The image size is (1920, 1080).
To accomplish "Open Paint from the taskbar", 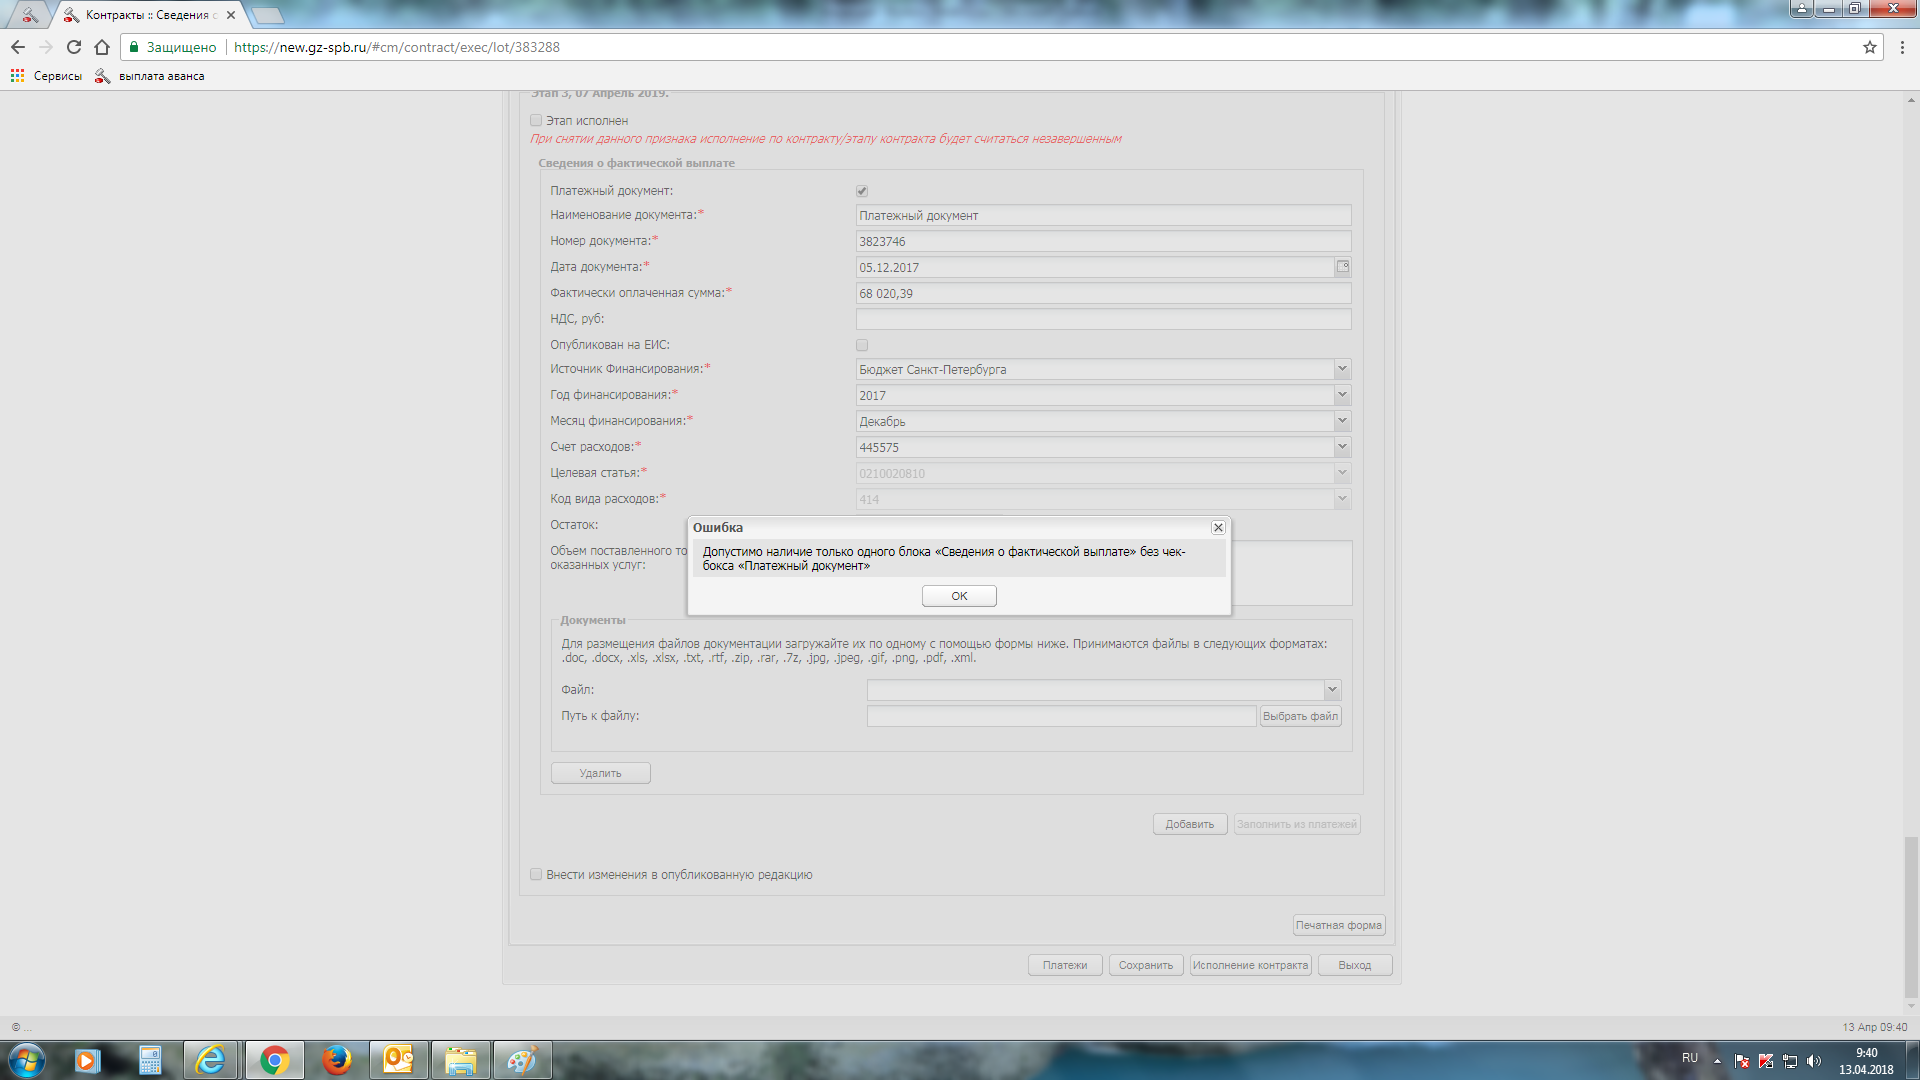I will click(x=522, y=1060).
